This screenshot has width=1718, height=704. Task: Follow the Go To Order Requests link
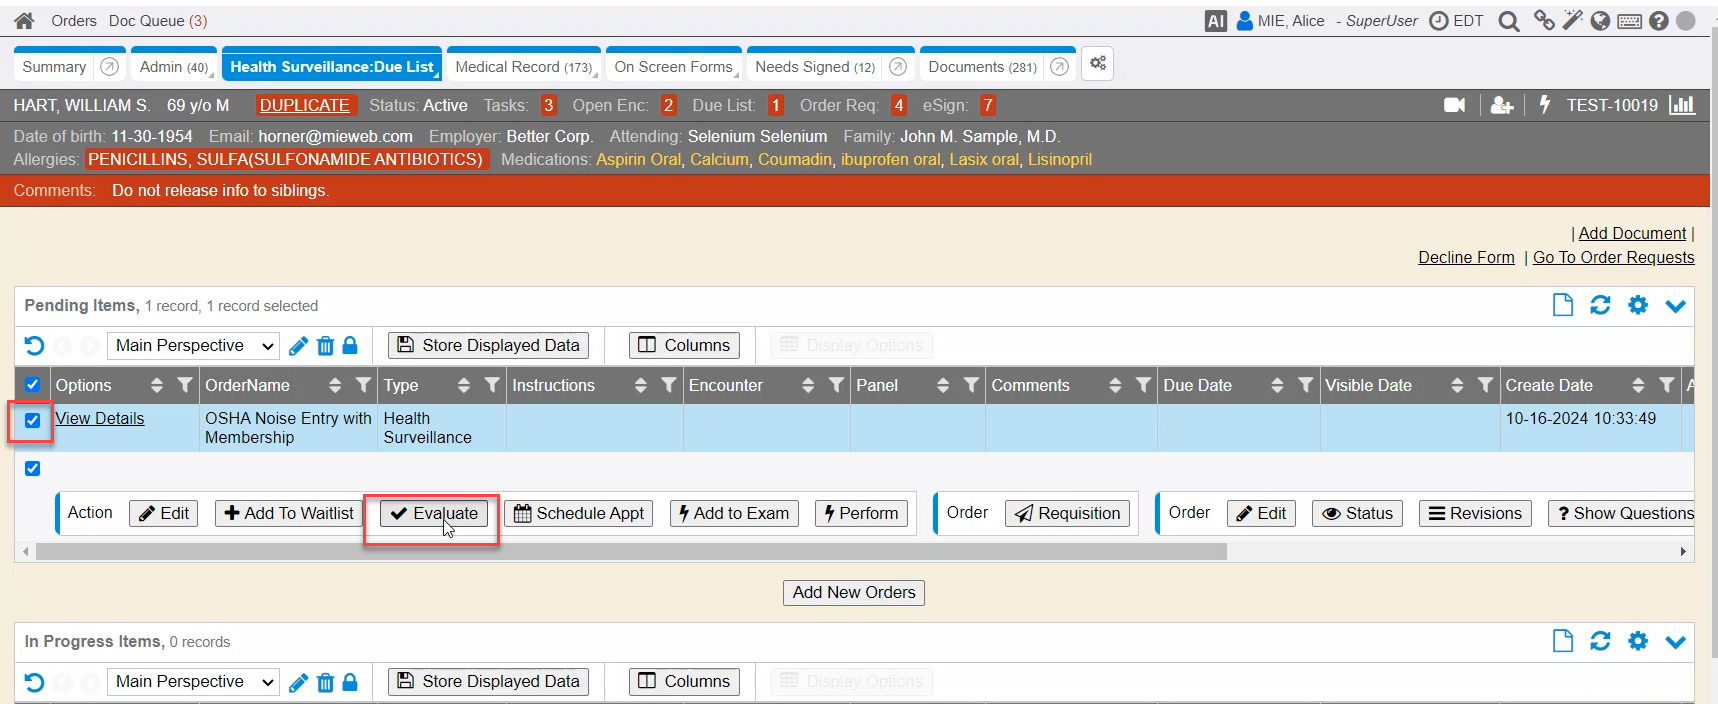(x=1613, y=257)
